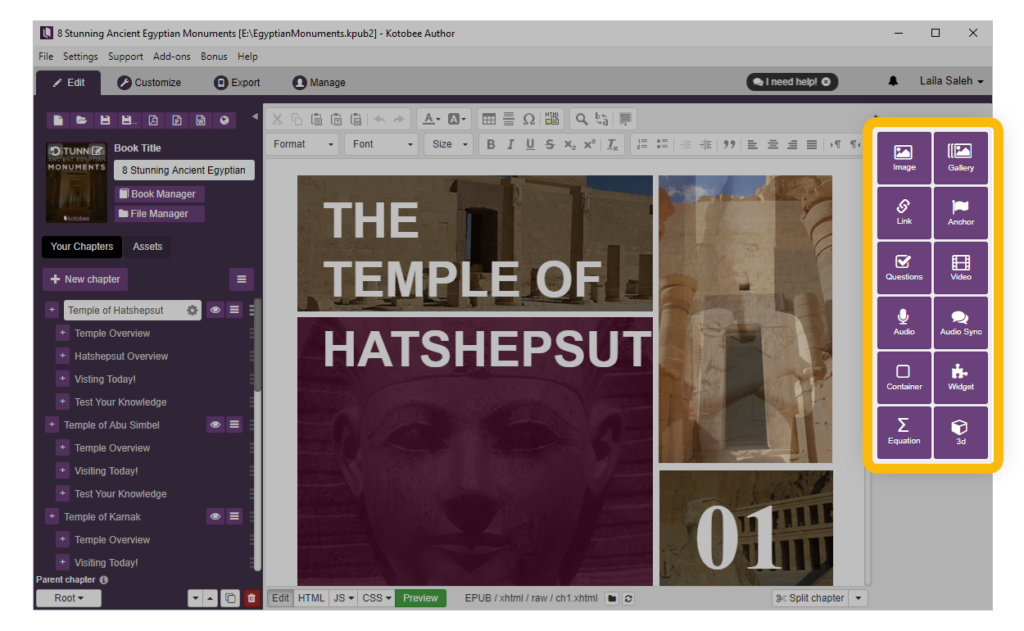Insert a table using the toolbar icon
The width and height of the screenshot is (1024, 631).
tap(489, 119)
